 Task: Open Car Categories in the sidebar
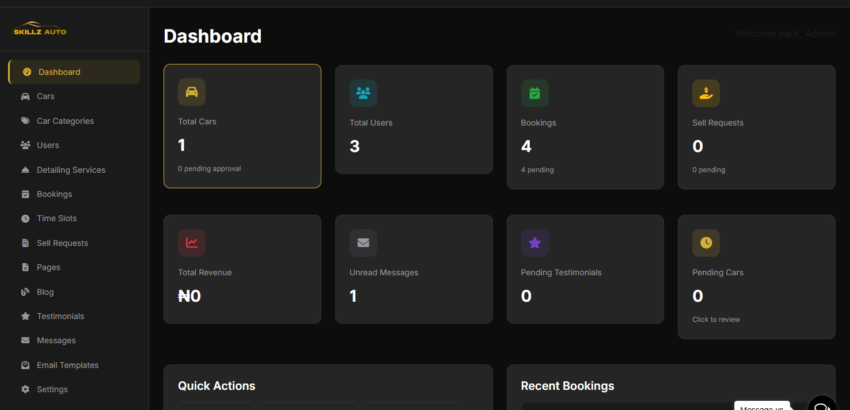click(74, 121)
